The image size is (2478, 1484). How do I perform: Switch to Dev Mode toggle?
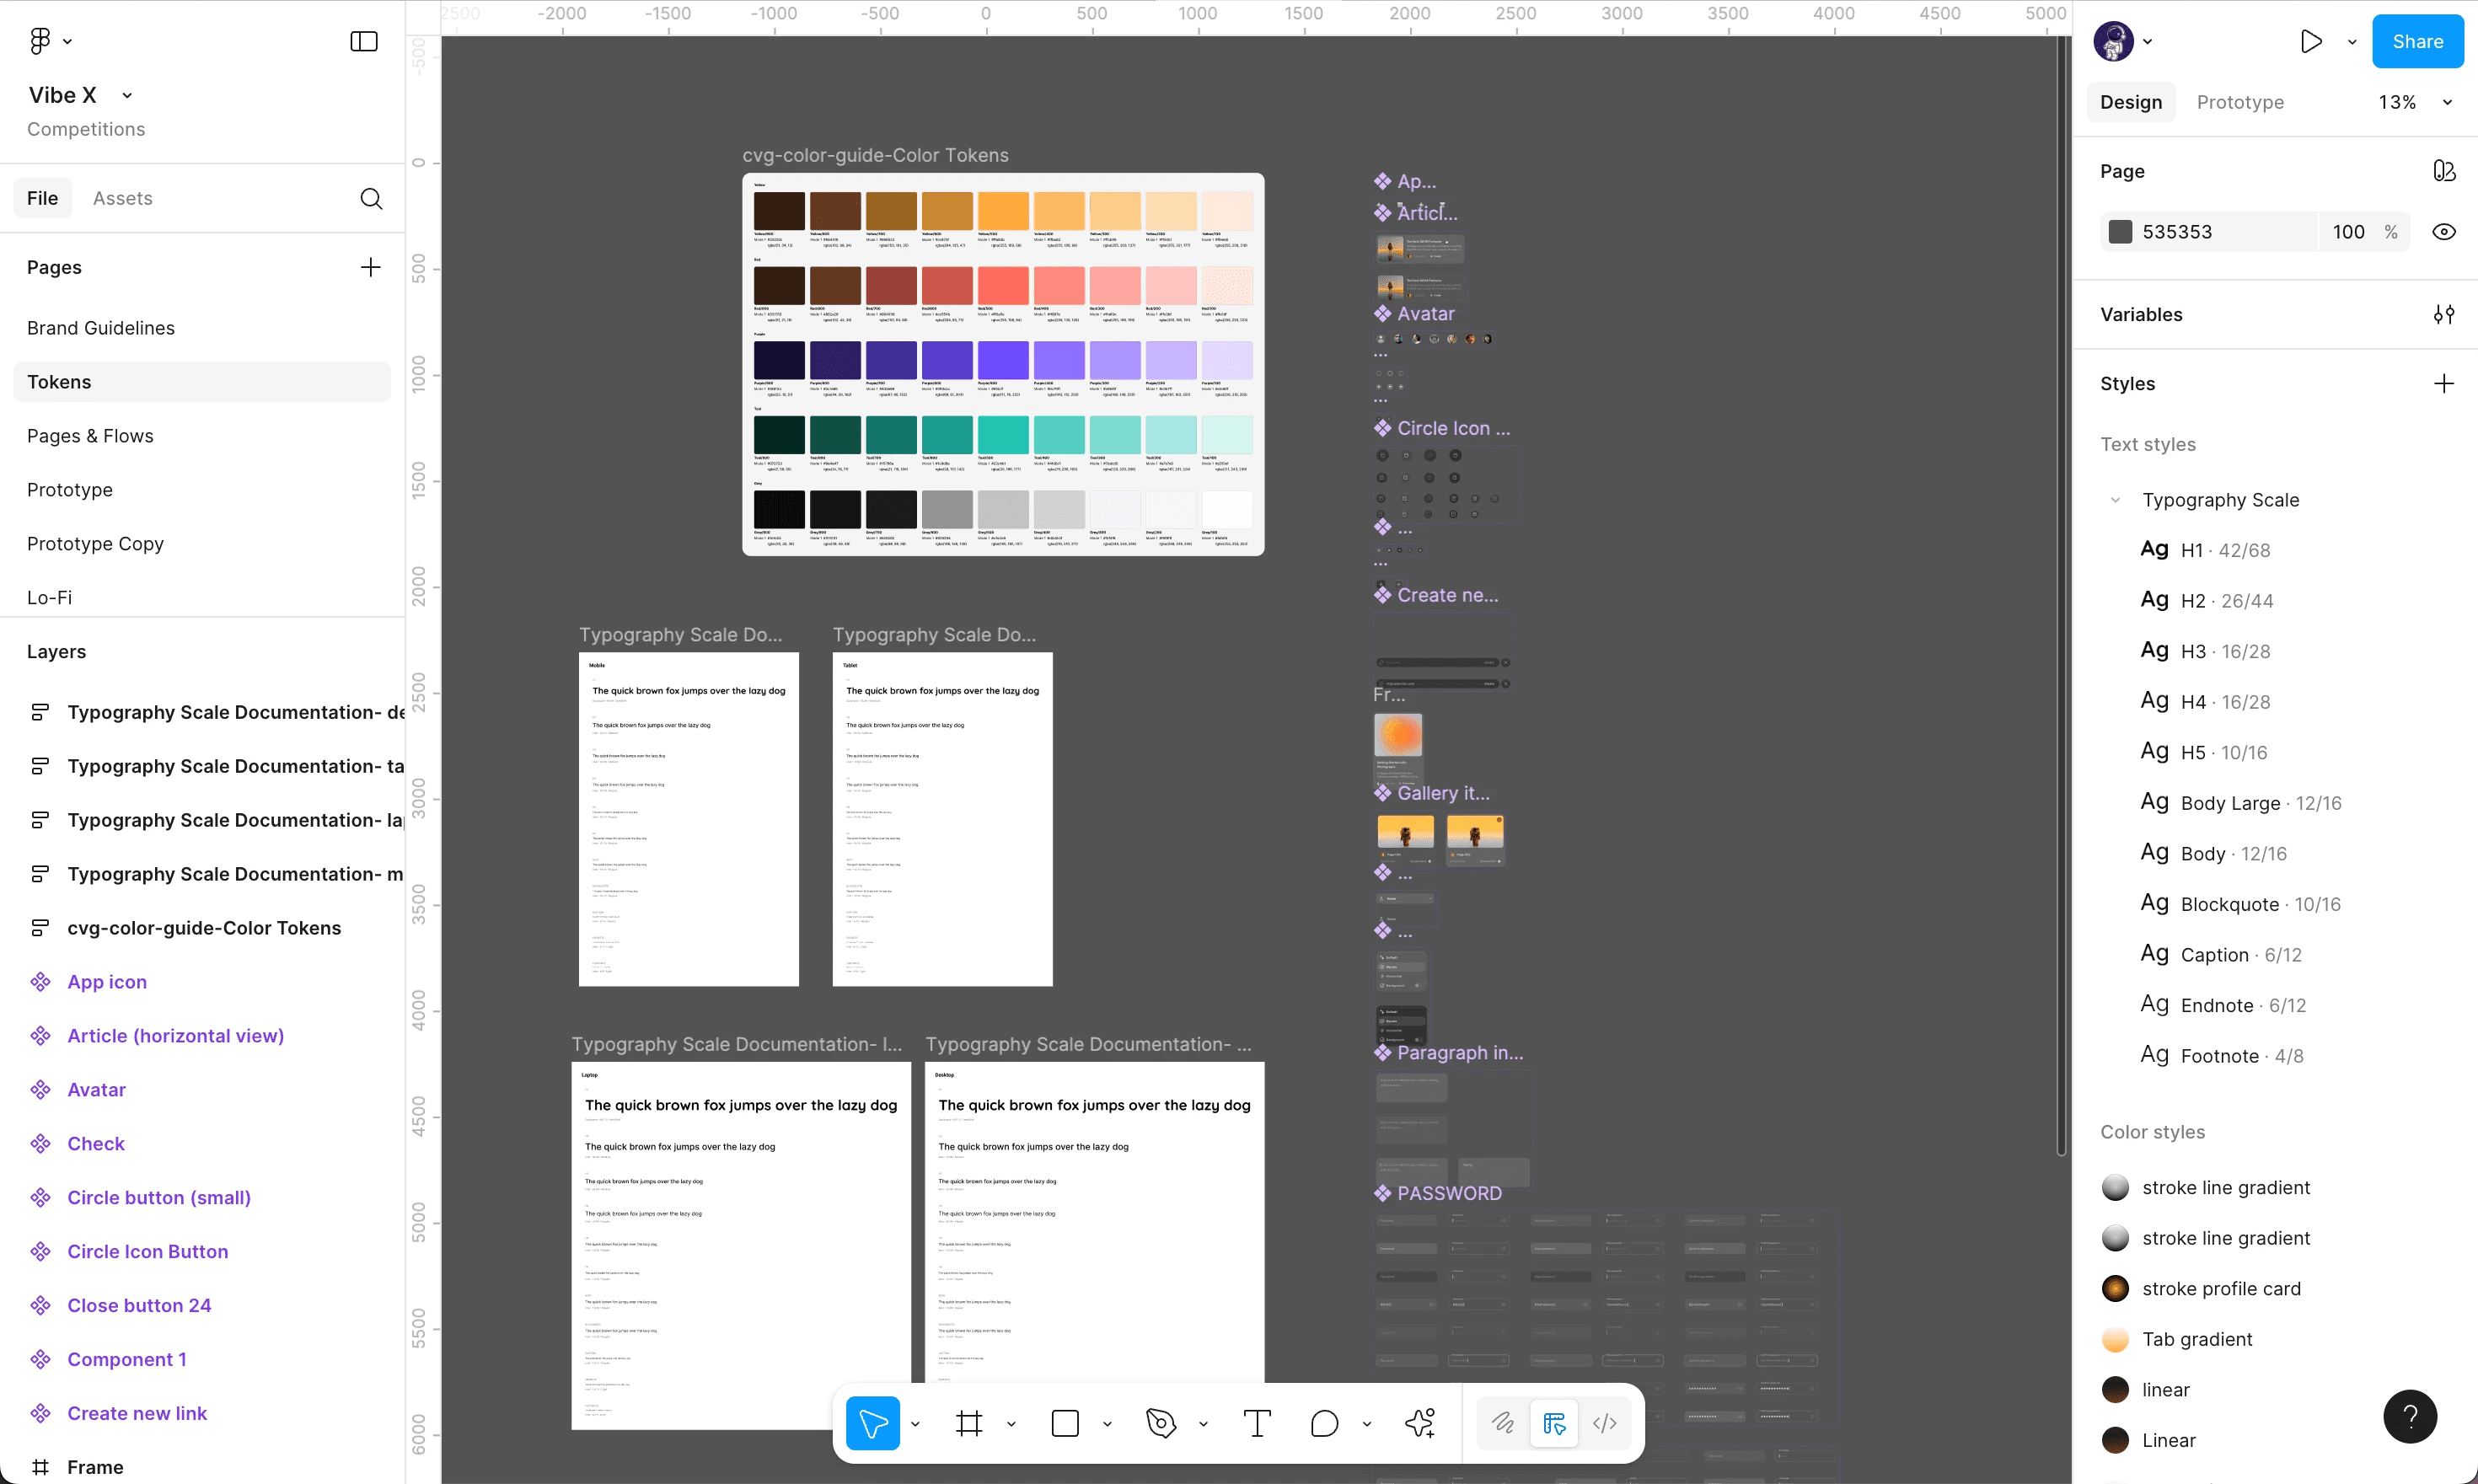(x=1604, y=1423)
